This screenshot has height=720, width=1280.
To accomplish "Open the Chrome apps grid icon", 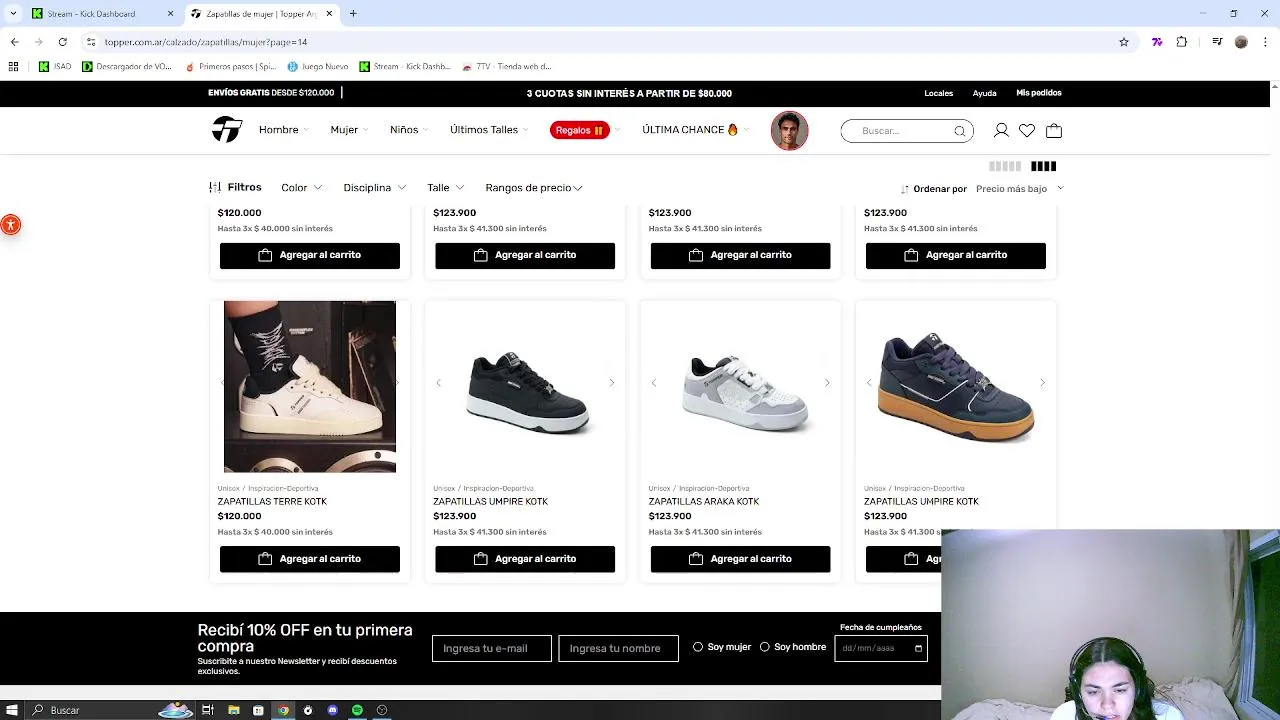I will coord(13,66).
